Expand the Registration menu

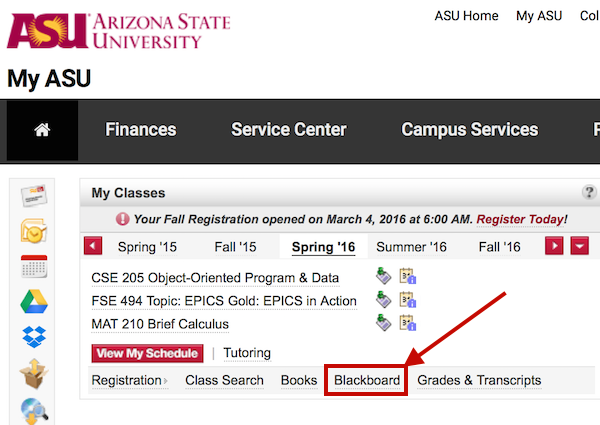(x=129, y=380)
